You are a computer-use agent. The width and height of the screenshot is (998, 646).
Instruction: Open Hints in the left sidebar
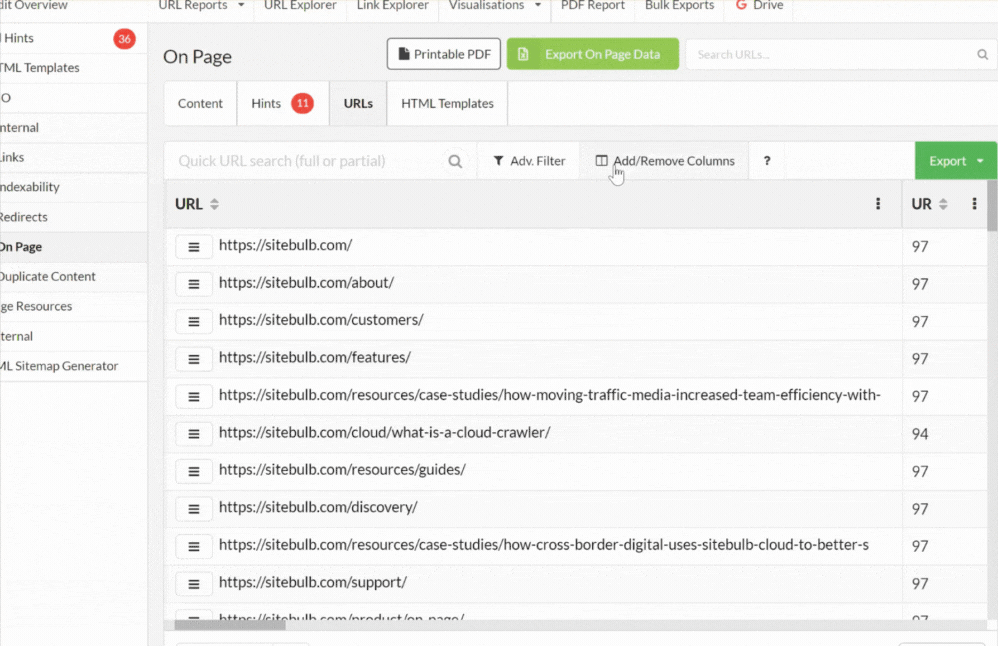point(73,38)
